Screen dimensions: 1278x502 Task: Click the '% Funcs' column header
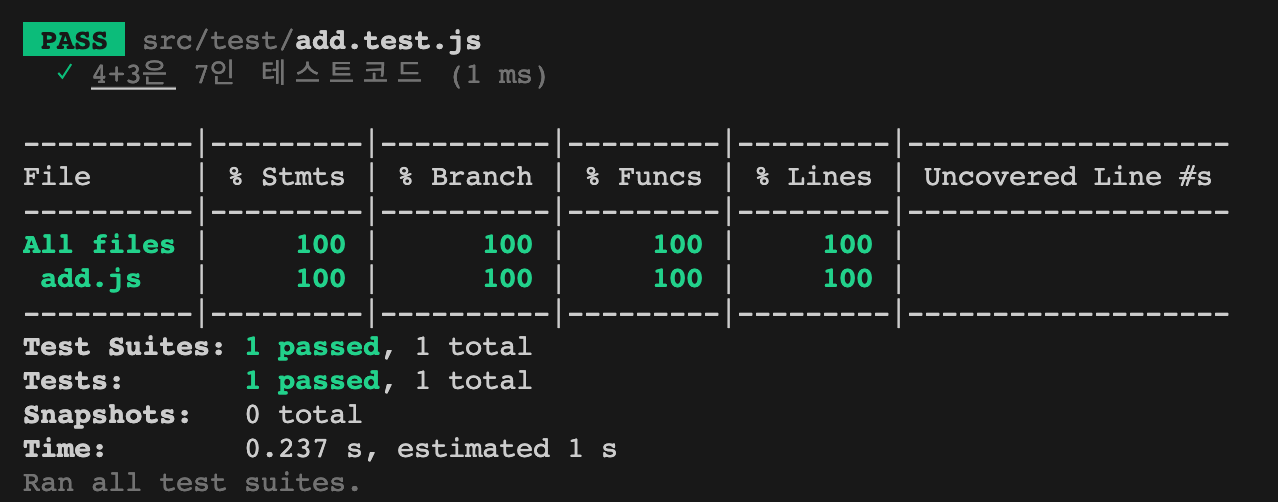tap(643, 177)
